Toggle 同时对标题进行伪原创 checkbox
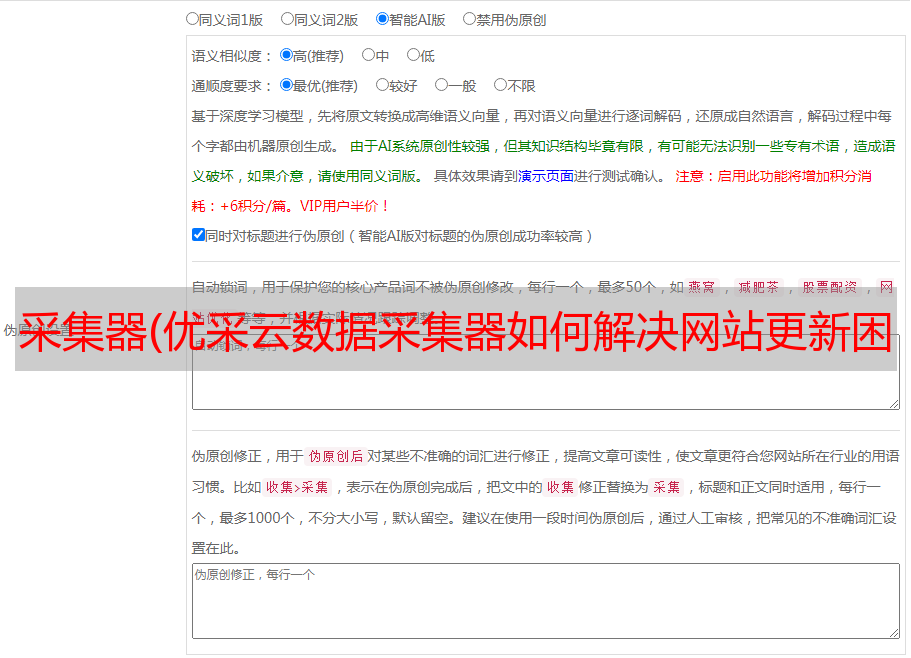The width and height of the screenshot is (911, 658). [x=198, y=235]
